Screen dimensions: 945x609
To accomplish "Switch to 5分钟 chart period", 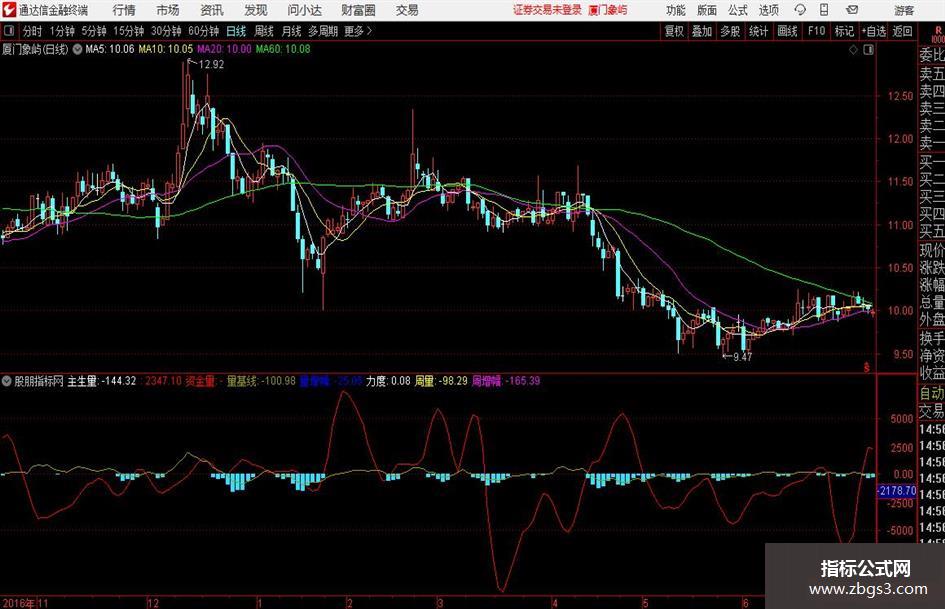I will [94, 31].
